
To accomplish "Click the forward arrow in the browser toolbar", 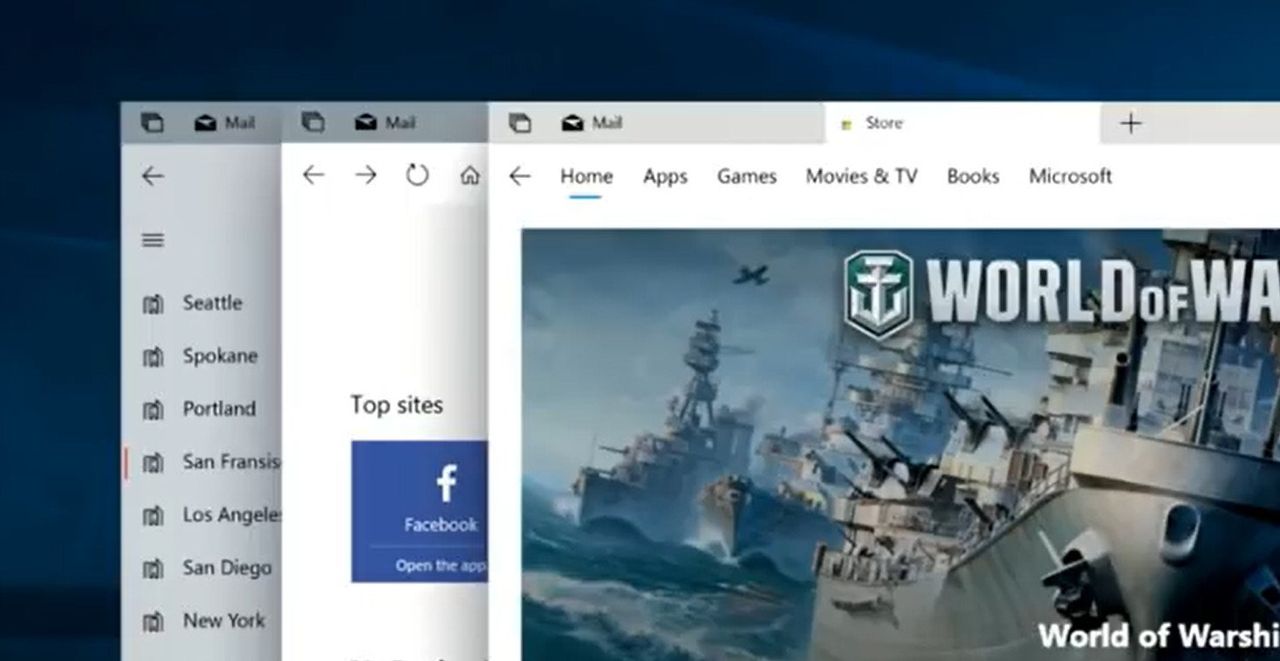I will [x=366, y=176].
